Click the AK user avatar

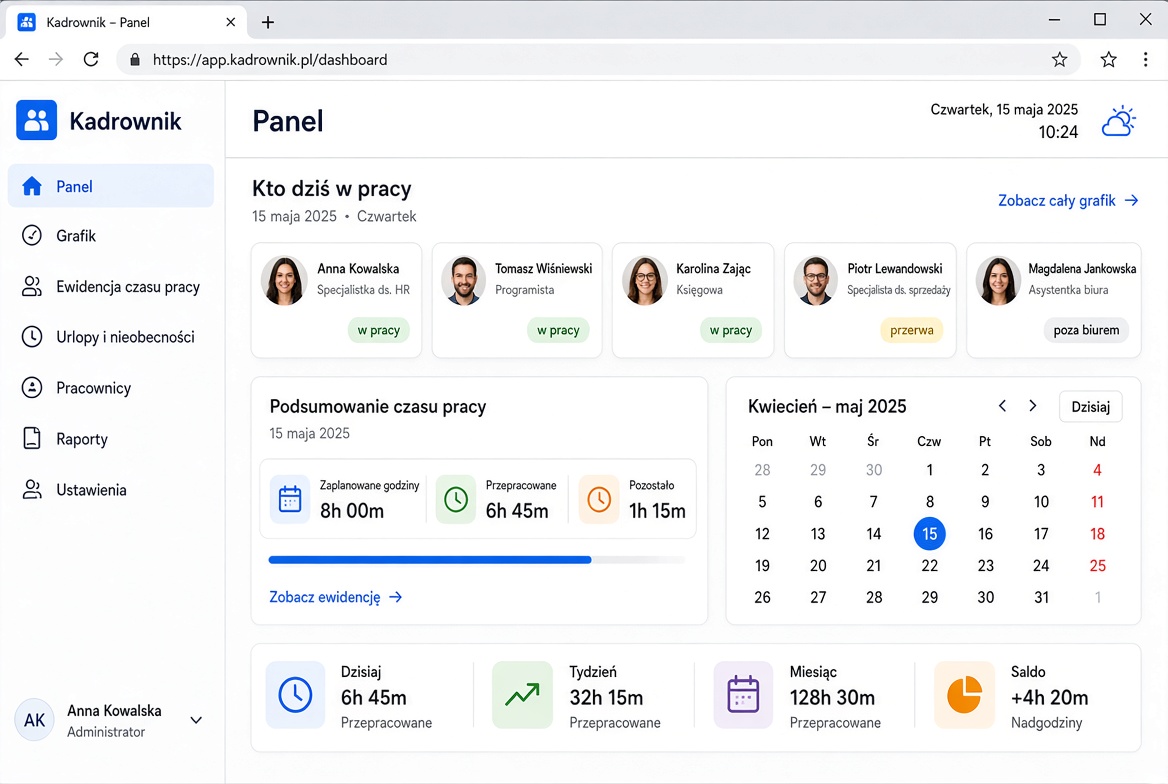click(x=35, y=720)
